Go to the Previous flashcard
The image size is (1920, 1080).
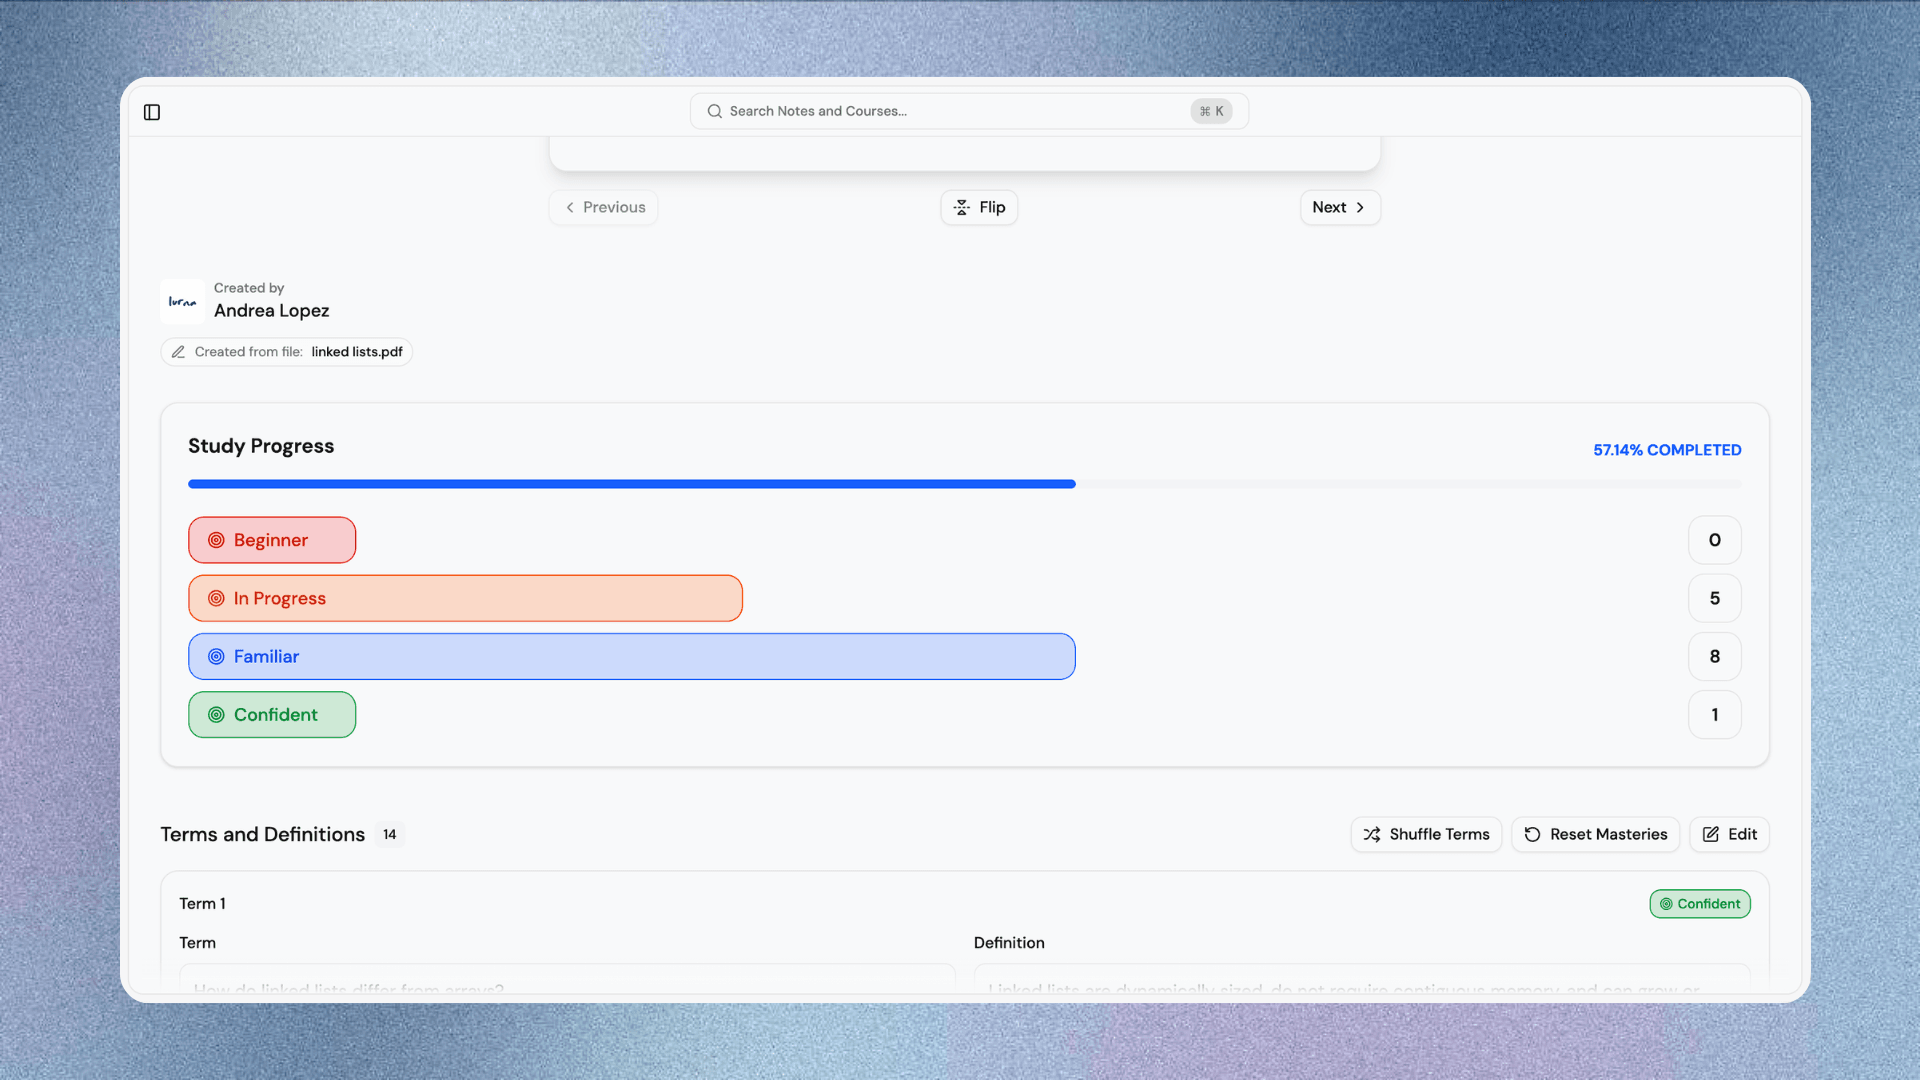[x=604, y=207]
